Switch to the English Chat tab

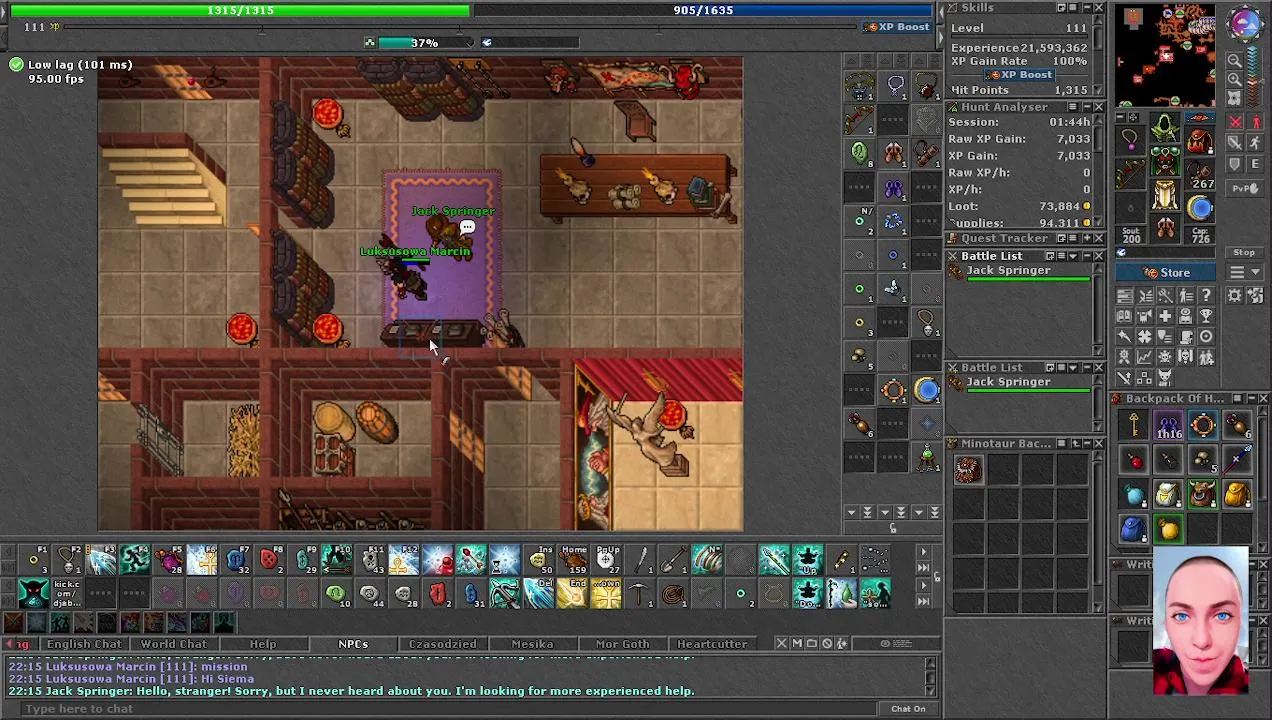coord(84,644)
